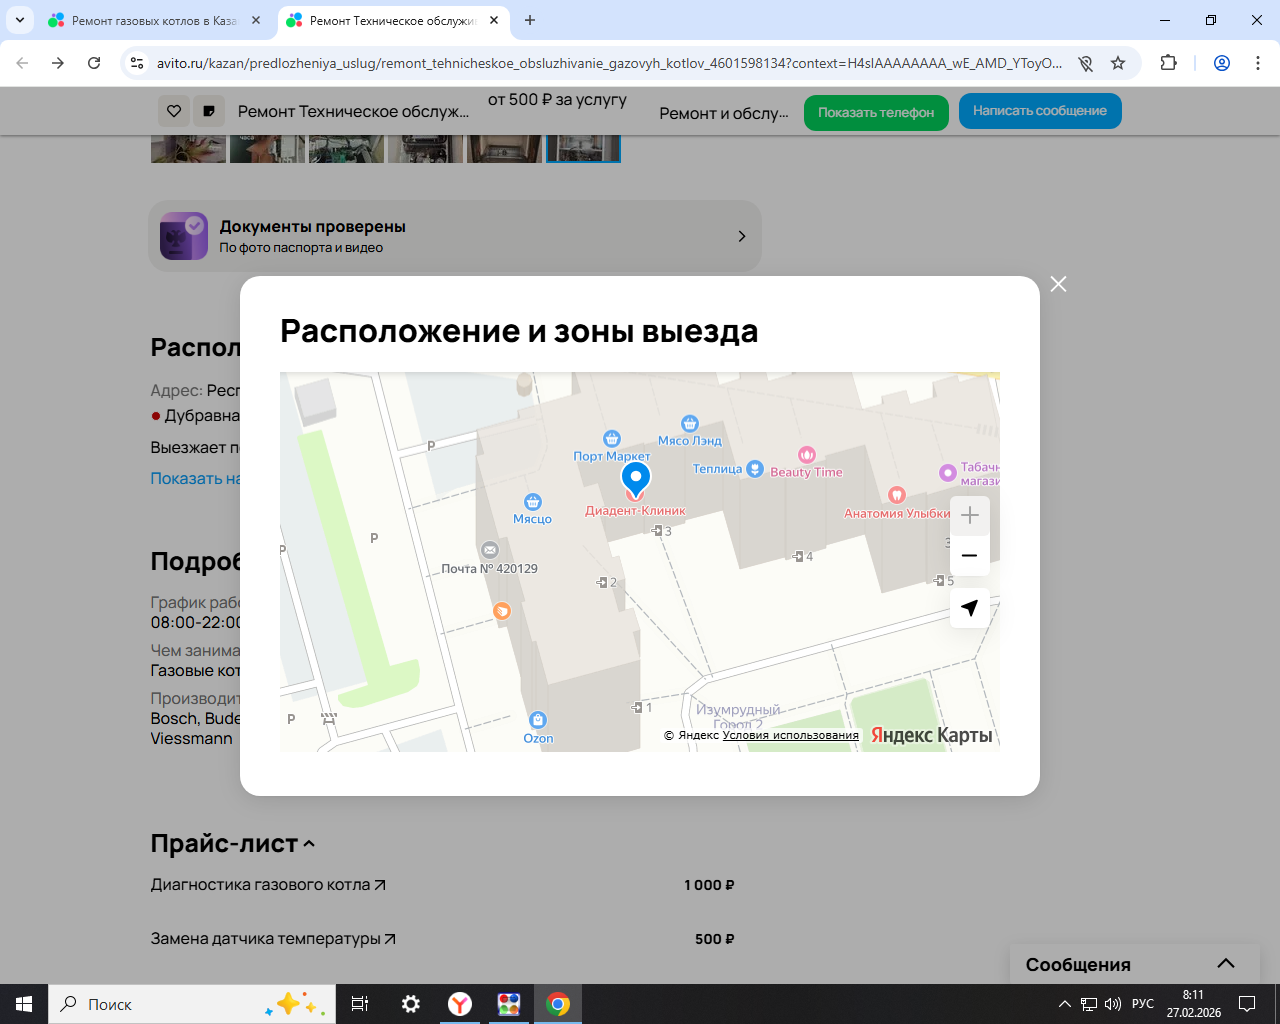The width and height of the screenshot is (1280, 1024).
Task: Zoom in on the Yandex map
Action: point(969,516)
